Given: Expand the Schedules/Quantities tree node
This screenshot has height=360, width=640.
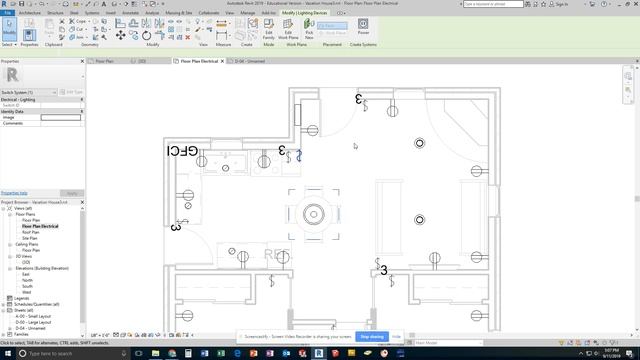Looking at the screenshot, I should point(3,304).
